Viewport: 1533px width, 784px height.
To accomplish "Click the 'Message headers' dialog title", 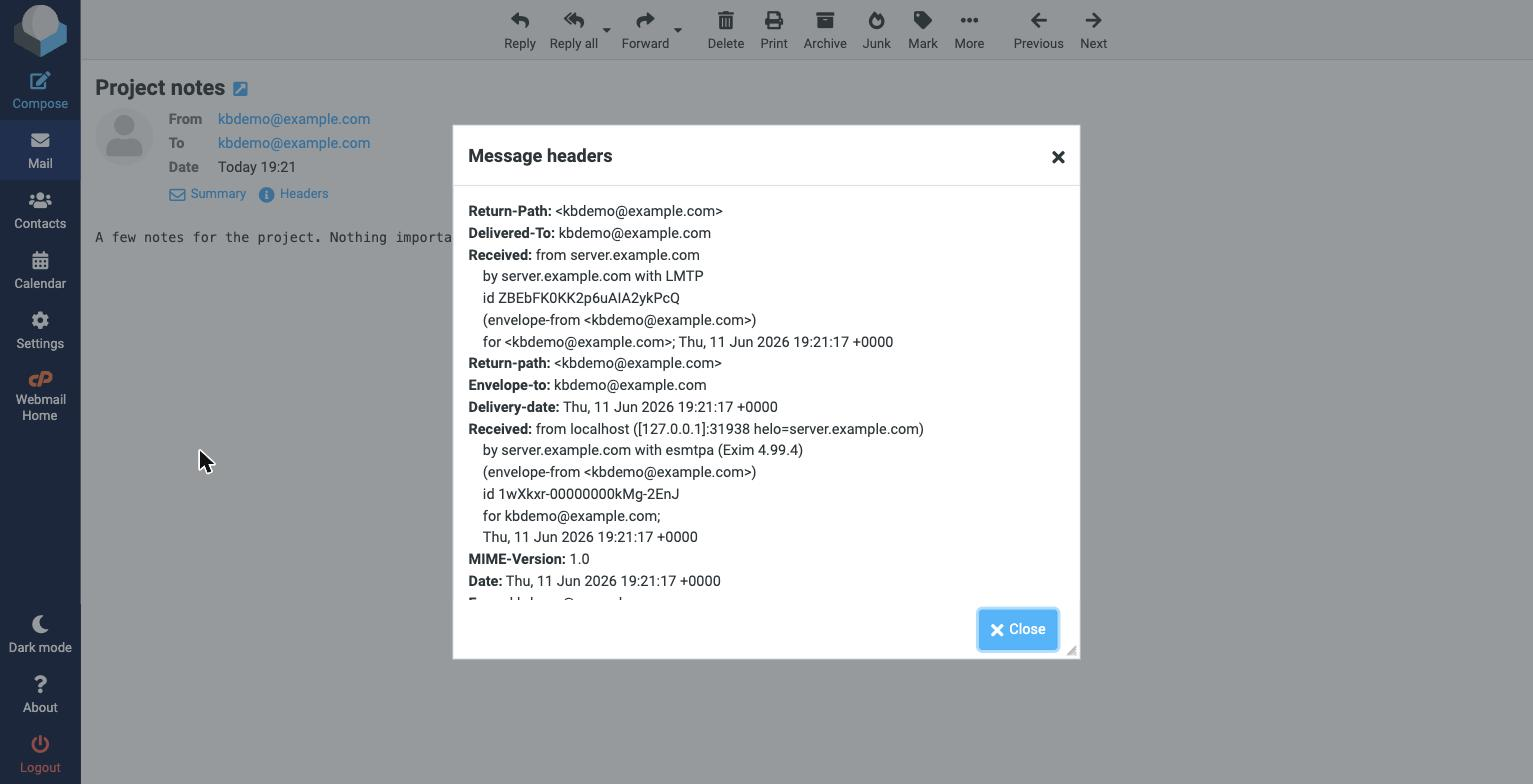I will (540, 156).
